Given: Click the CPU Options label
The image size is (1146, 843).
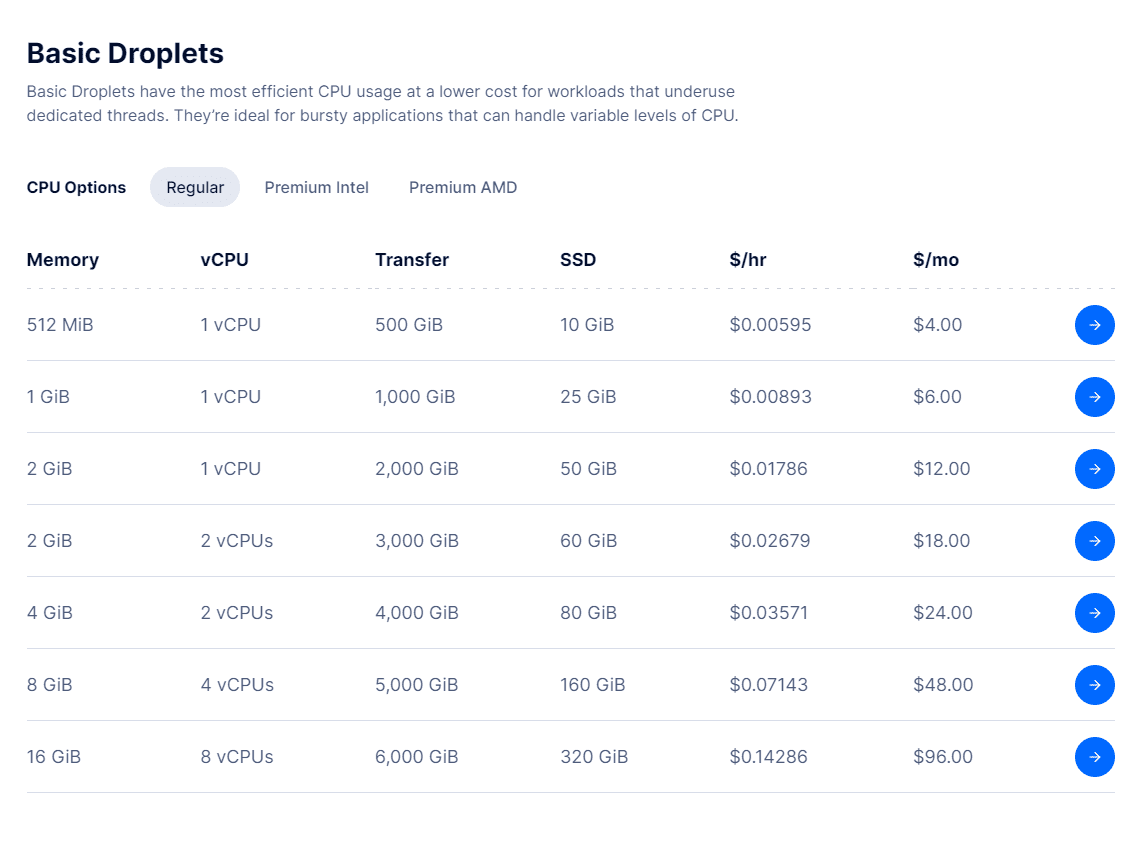Looking at the screenshot, I should pos(76,187).
